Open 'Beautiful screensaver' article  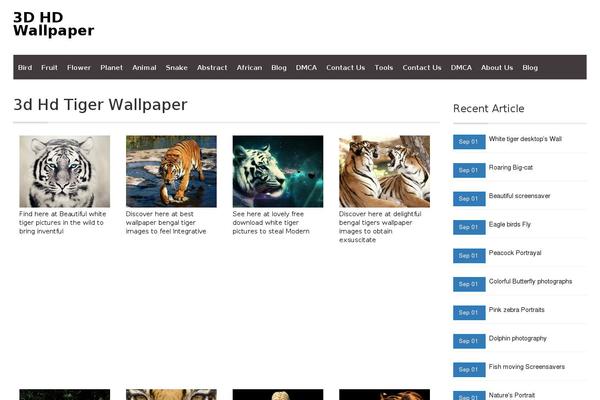pyautogui.click(x=519, y=196)
